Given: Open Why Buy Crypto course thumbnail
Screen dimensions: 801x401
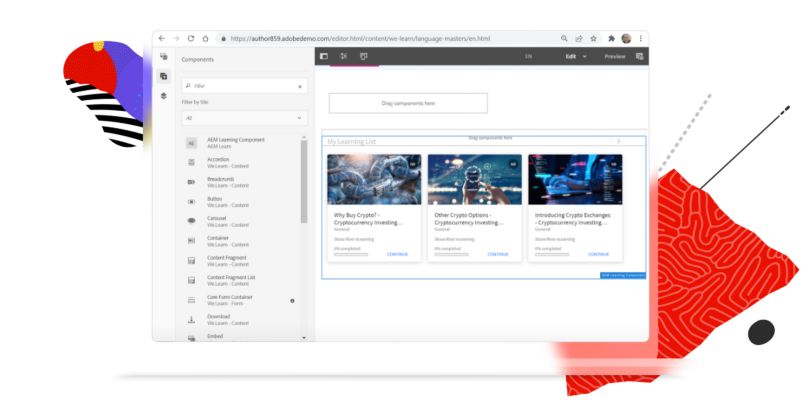Looking at the screenshot, I should 374,180.
